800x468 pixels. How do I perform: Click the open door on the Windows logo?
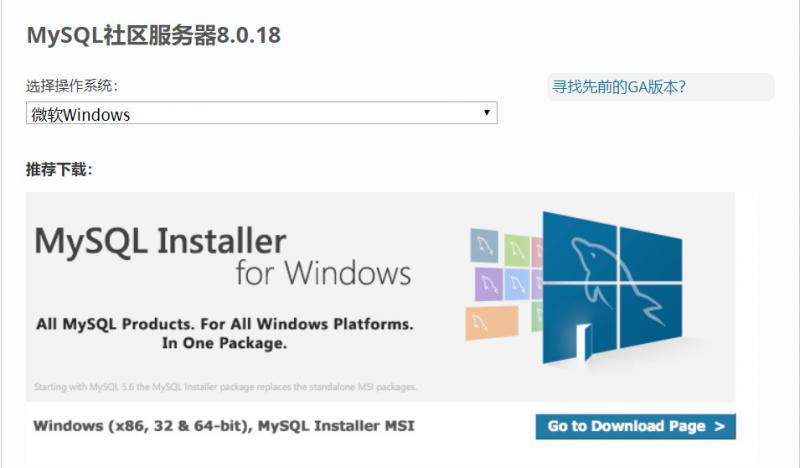point(584,342)
